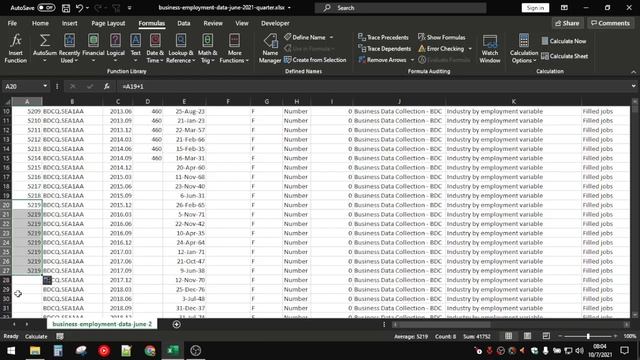Open the Name Manager
Viewport: 640px width, 360px height.
pyautogui.click(x=270, y=49)
